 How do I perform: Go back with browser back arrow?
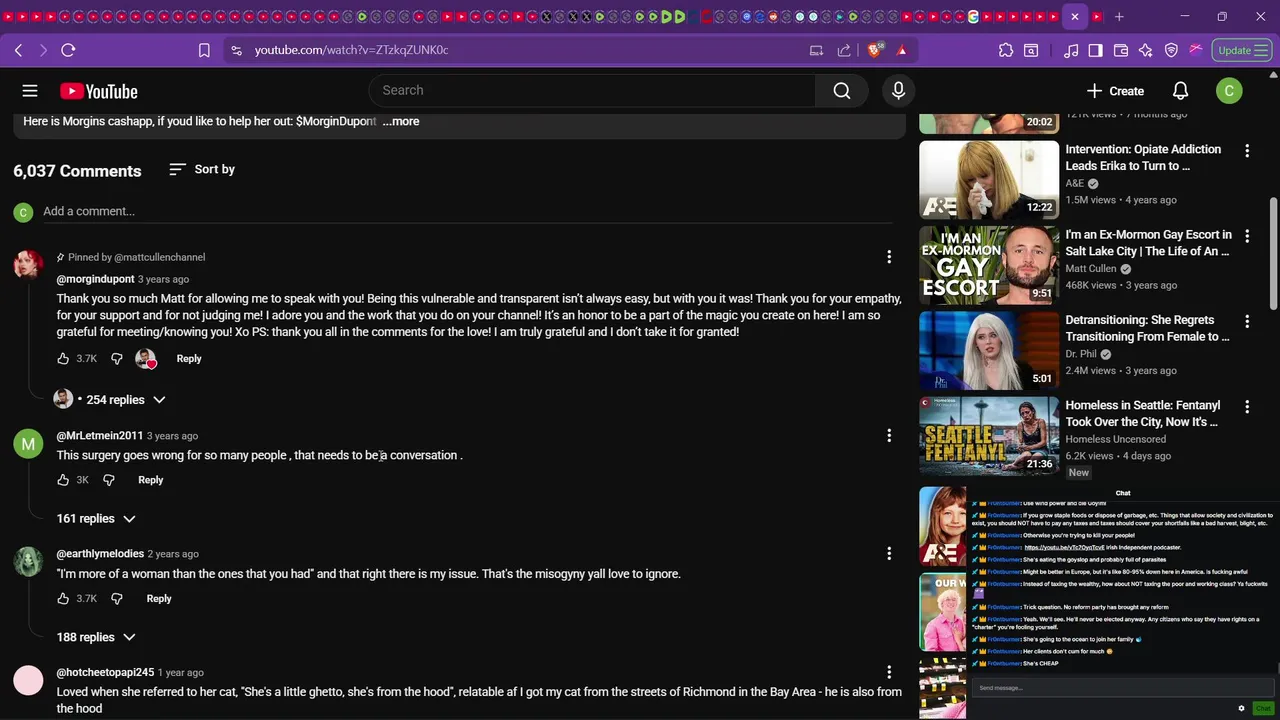click(x=18, y=50)
